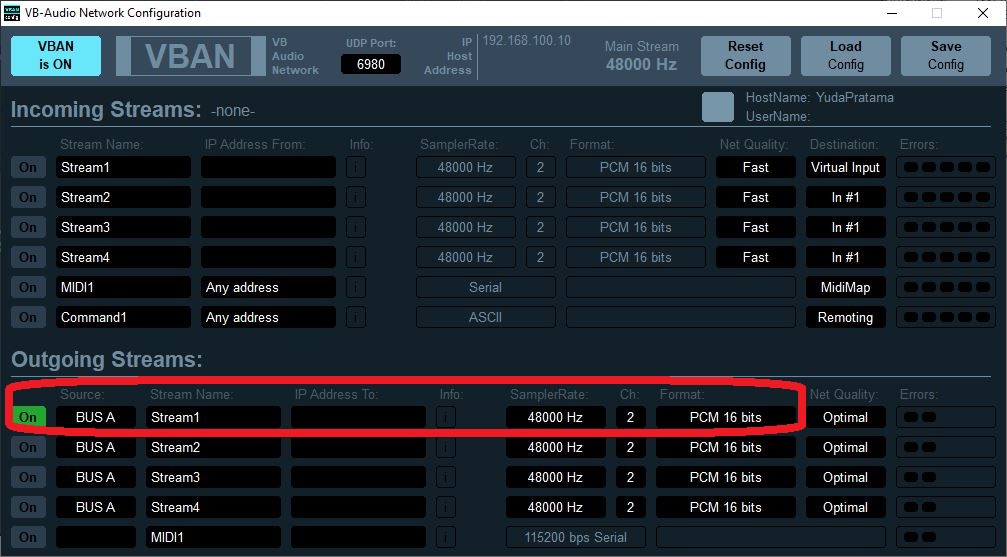The width and height of the screenshot is (1007, 557).
Task: Enable outgoing MIDI1 stream
Action: [x=28, y=537]
